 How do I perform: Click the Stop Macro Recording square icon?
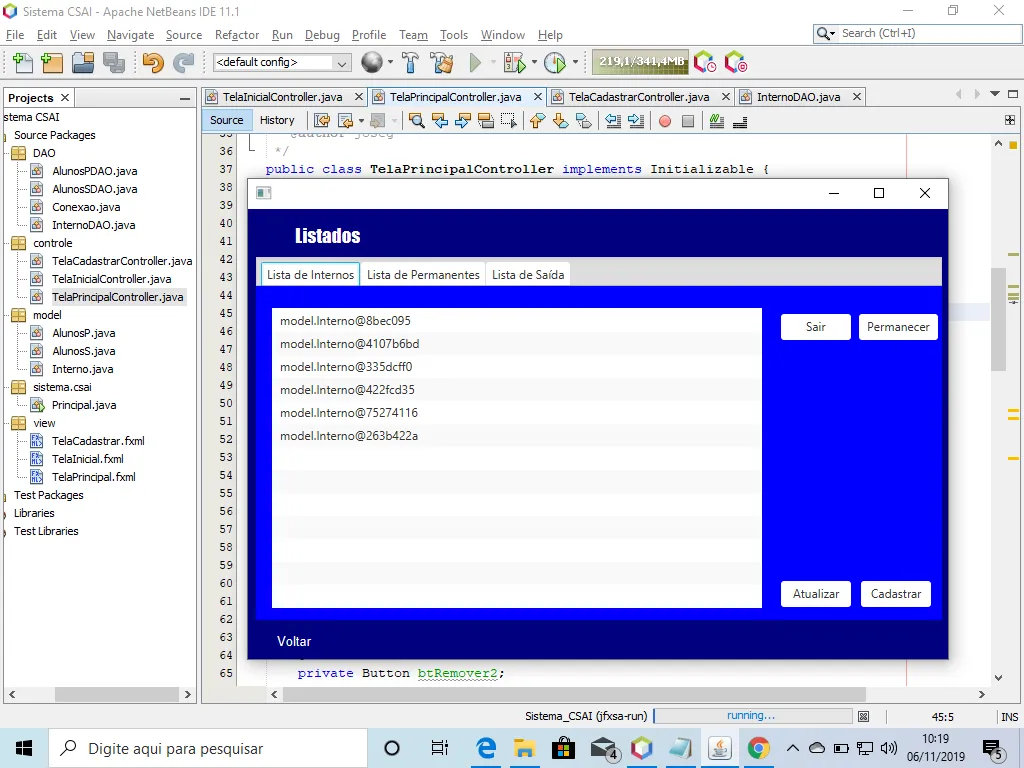click(x=688, y=121)
